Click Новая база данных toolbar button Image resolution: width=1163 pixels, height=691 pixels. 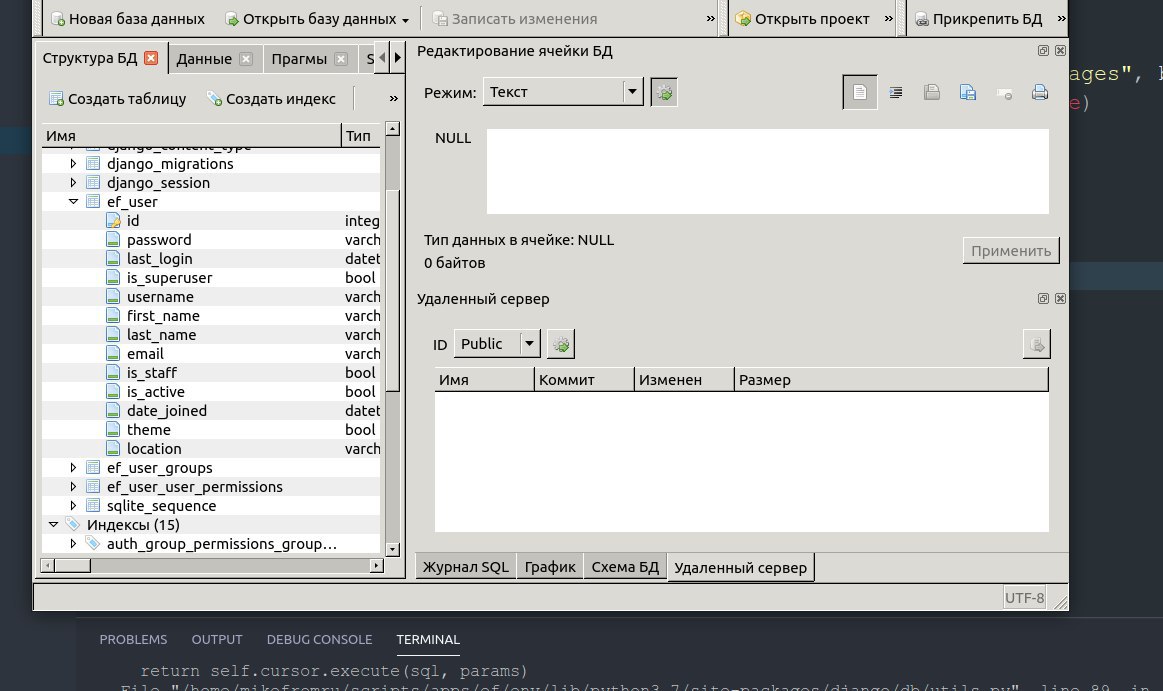click(x=128, y=19)
